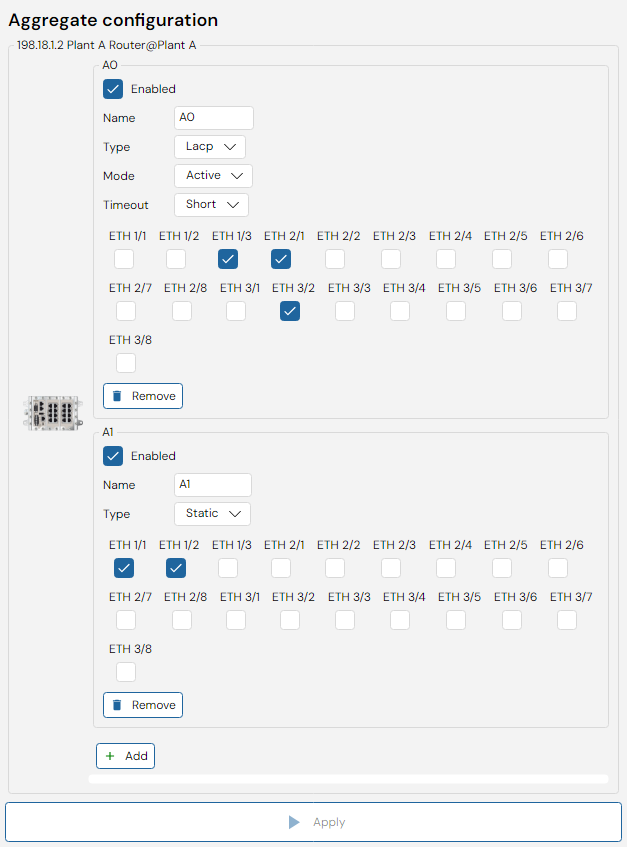The width and height of the screenshot is (627, 847).
Task: Uncheck ETH 1/1 in the A1 group
Action: coord(124,568)
